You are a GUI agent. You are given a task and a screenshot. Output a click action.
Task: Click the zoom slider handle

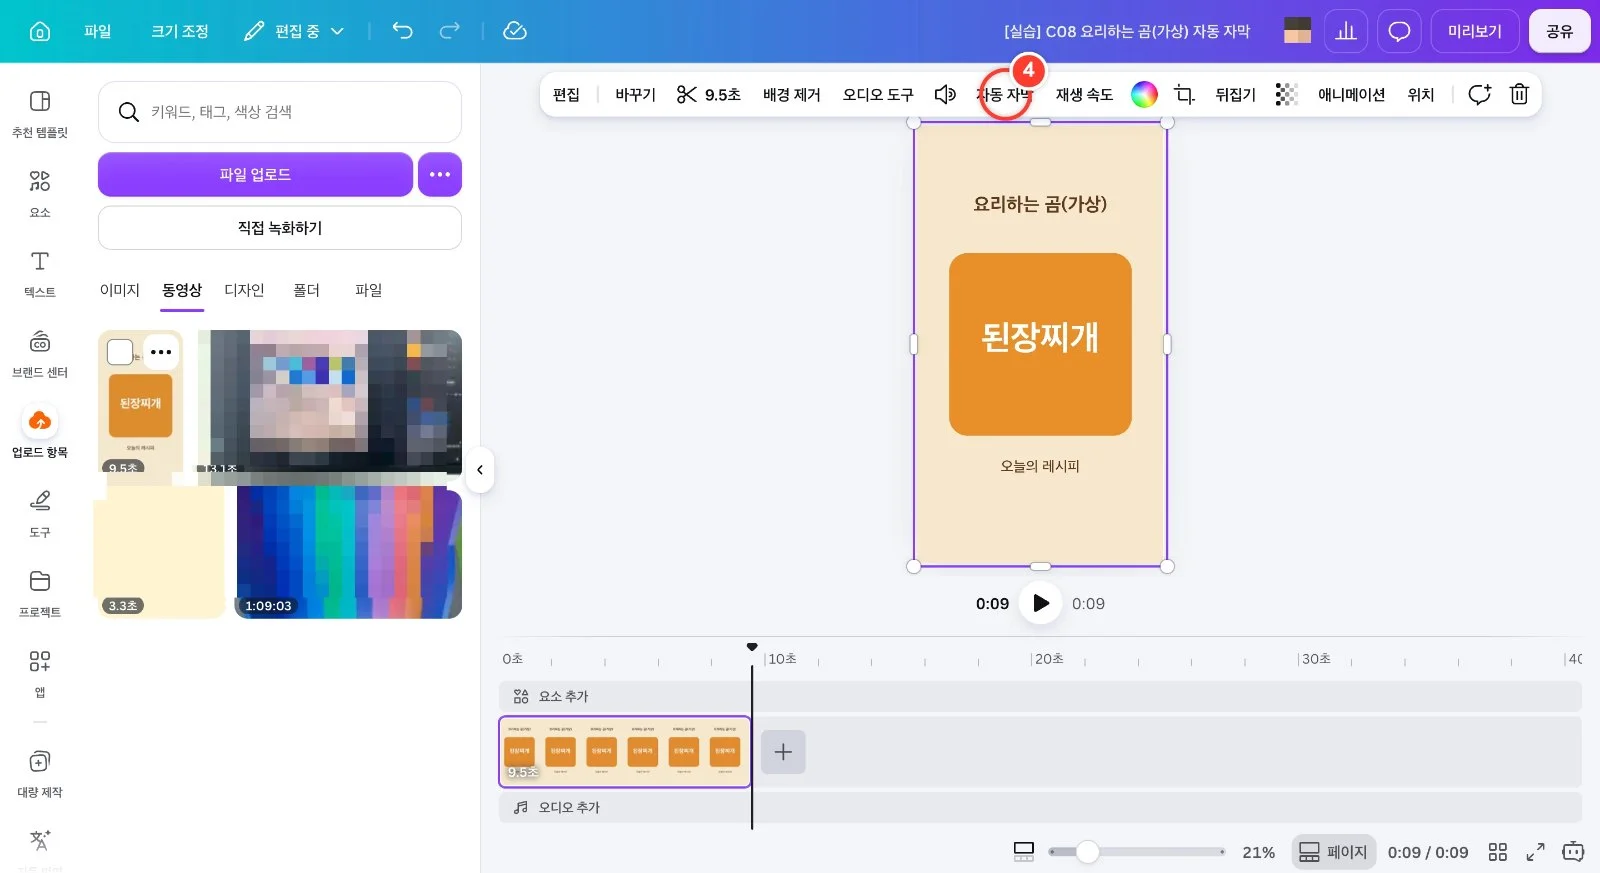pos(1087,852)
